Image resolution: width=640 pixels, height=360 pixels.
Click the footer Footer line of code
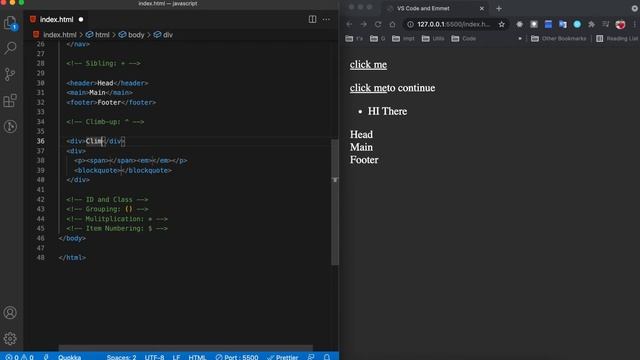pos(111,102)
